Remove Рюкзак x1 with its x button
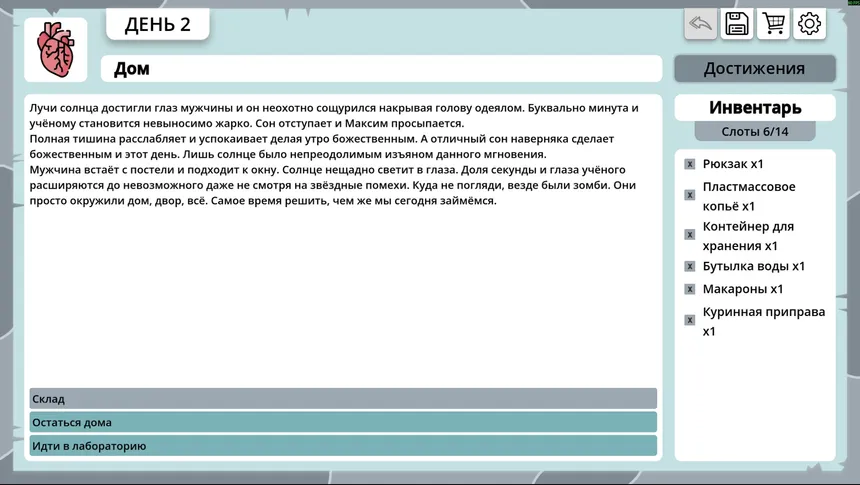This screenshot has width=860, height=485. pyautogui.click(x=690, y=164)
